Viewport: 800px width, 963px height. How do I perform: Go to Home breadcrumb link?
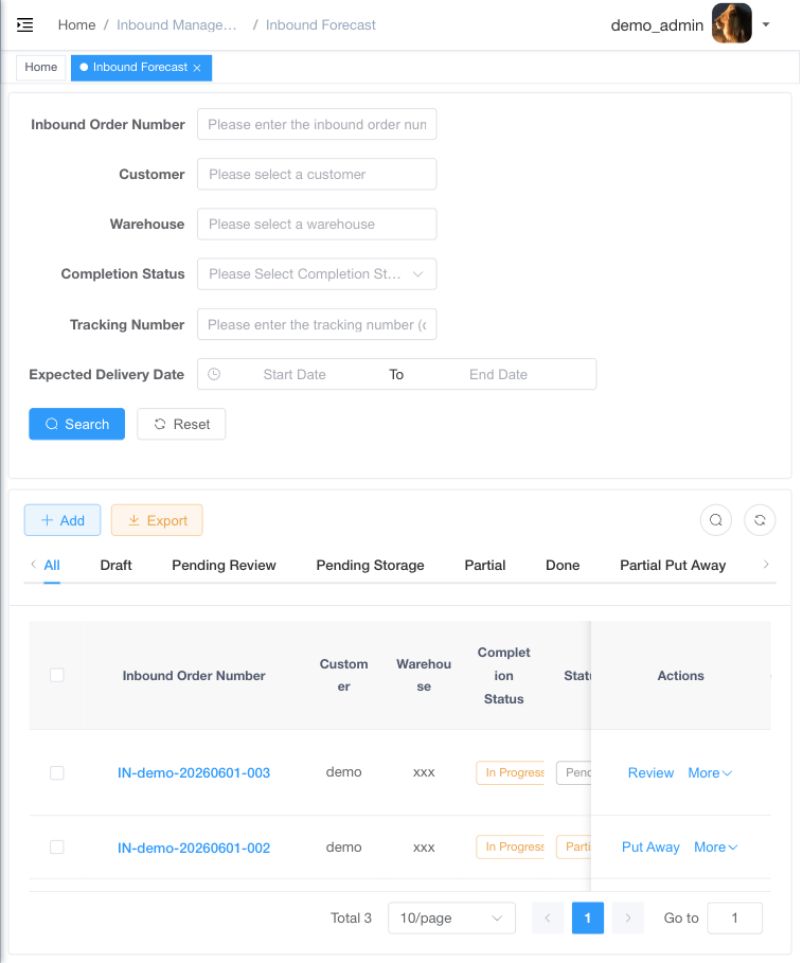pyautogui.click(x=77, y=25)
